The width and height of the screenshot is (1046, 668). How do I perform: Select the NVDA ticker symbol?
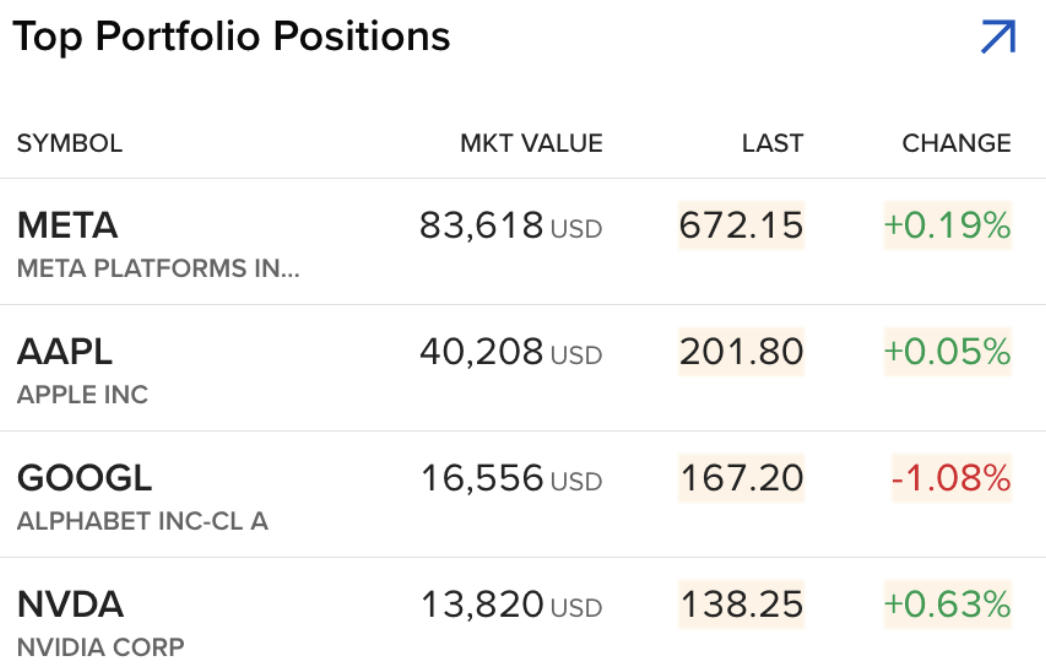coord(70,605)
